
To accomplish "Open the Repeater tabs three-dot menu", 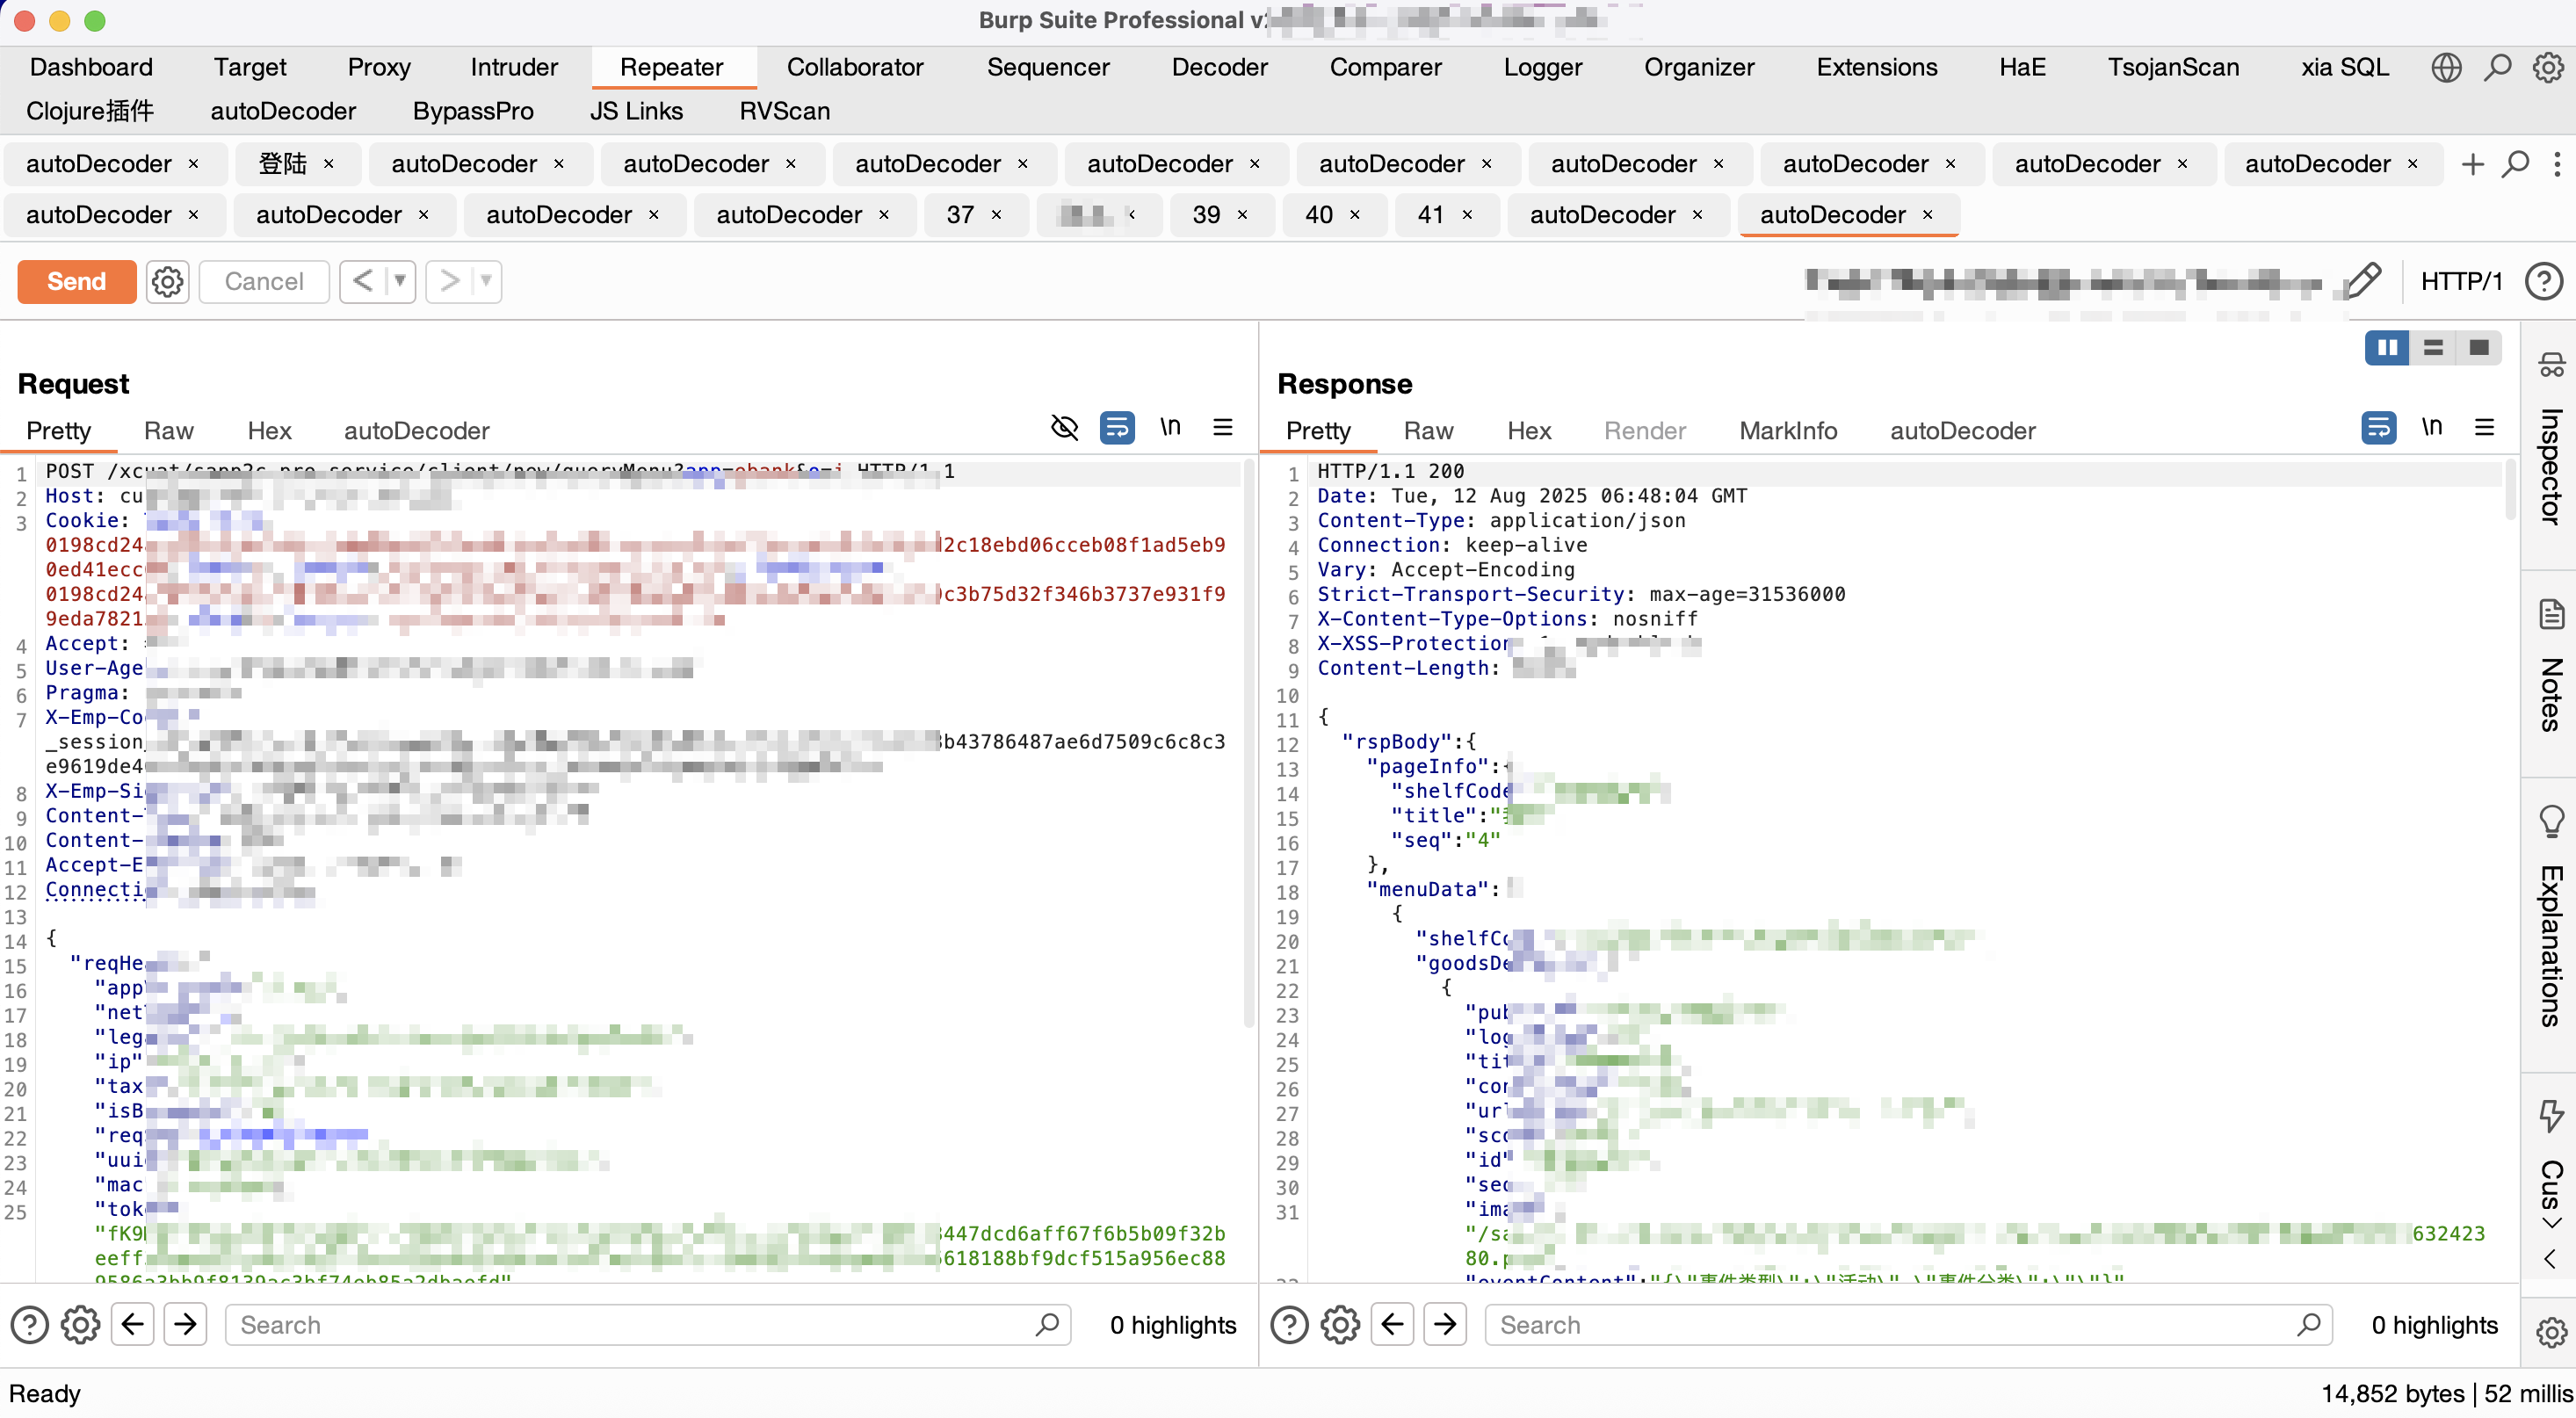I will [2557, 164].
